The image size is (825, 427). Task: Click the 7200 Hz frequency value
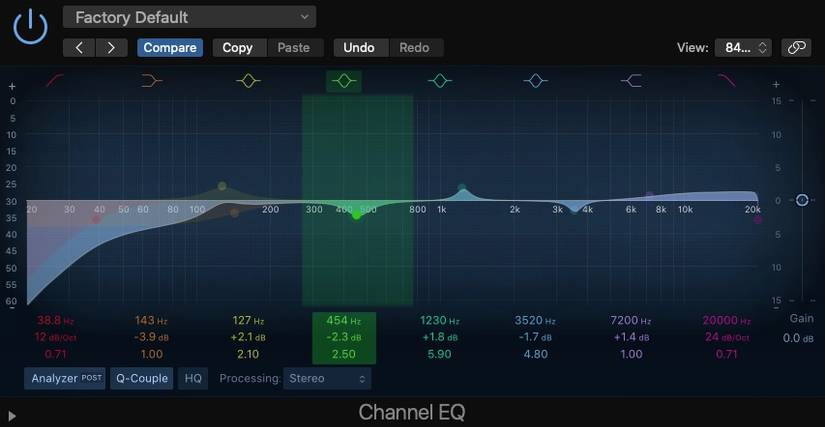tap(631, 320)
